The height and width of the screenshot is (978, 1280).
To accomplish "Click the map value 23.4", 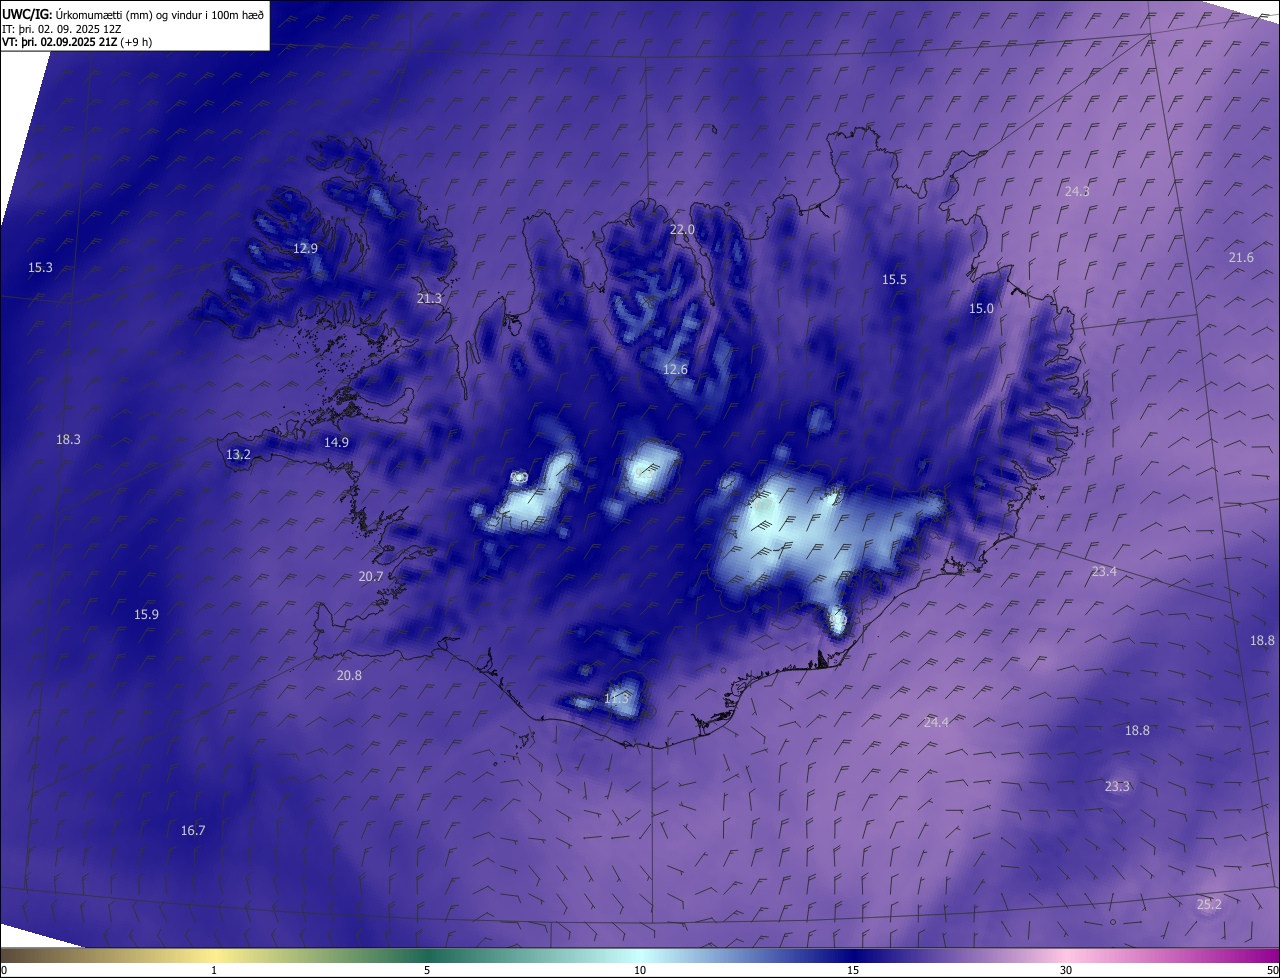I will [1104, 571].
